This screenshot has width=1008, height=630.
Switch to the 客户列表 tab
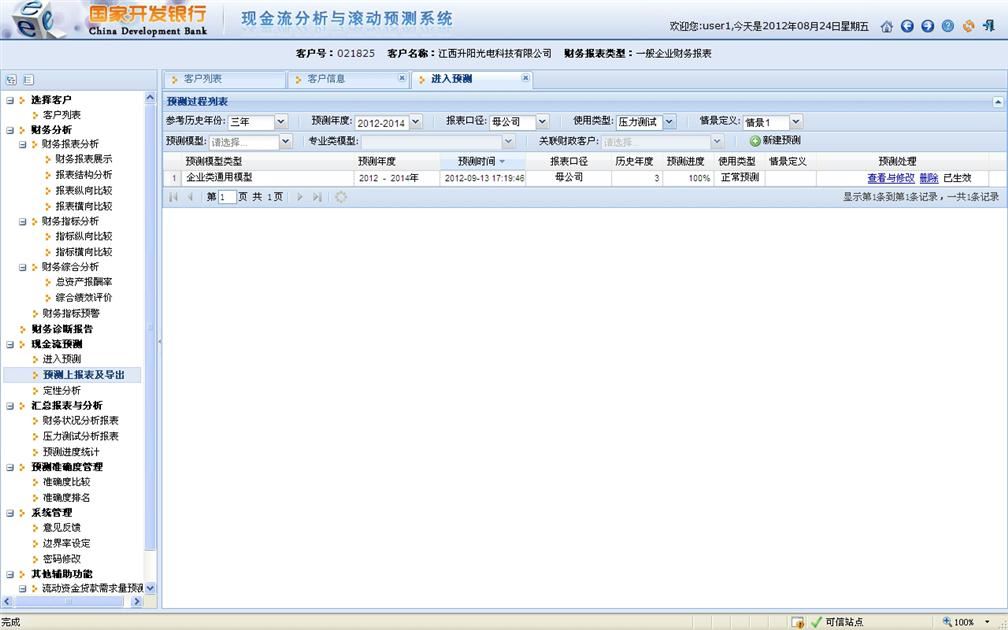pyautogui.click(x=224, y=79)
